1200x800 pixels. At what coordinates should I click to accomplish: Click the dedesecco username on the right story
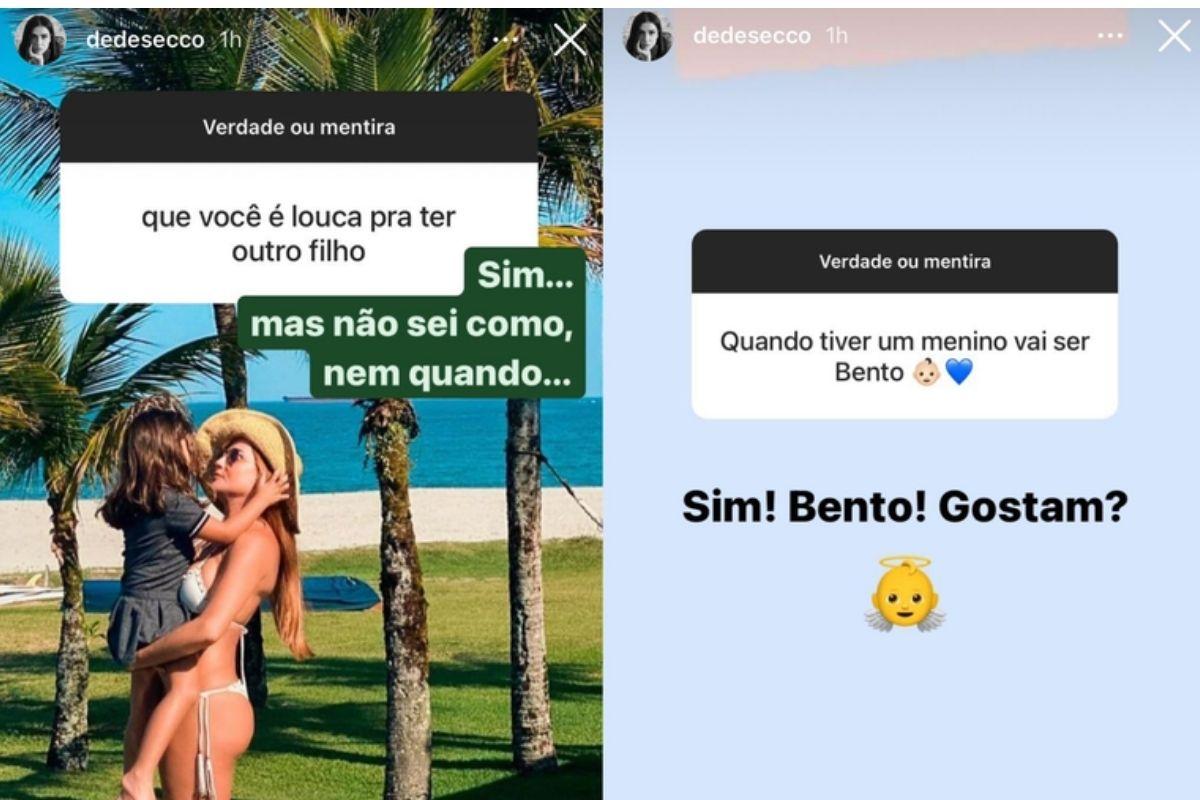pyautogui.click(x=752, y=36)
